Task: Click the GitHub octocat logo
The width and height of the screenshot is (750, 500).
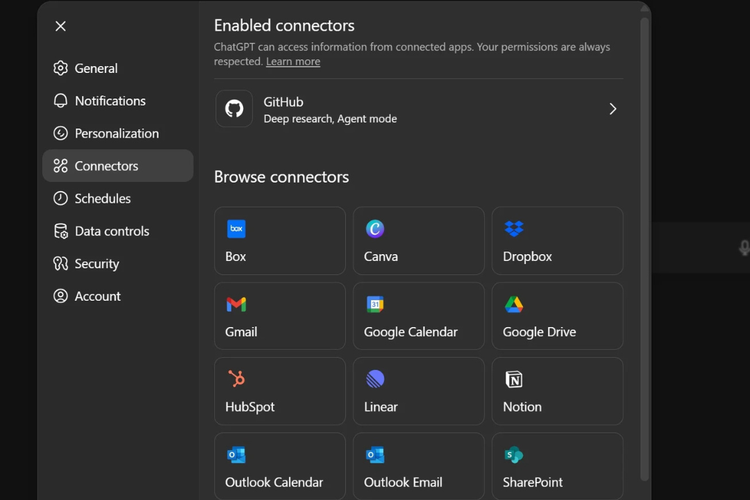Action: (234, 109)
